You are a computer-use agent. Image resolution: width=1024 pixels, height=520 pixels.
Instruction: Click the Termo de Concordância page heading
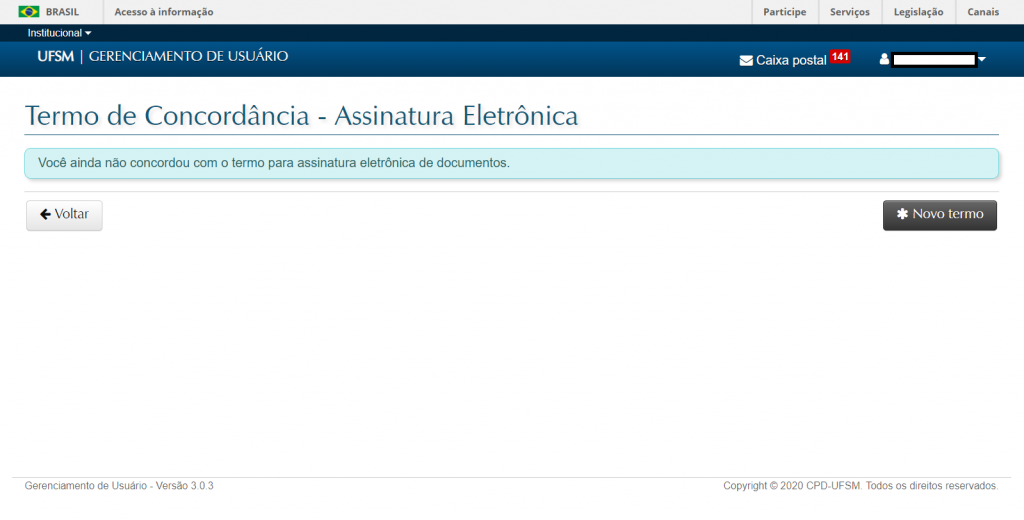point(301,116)
